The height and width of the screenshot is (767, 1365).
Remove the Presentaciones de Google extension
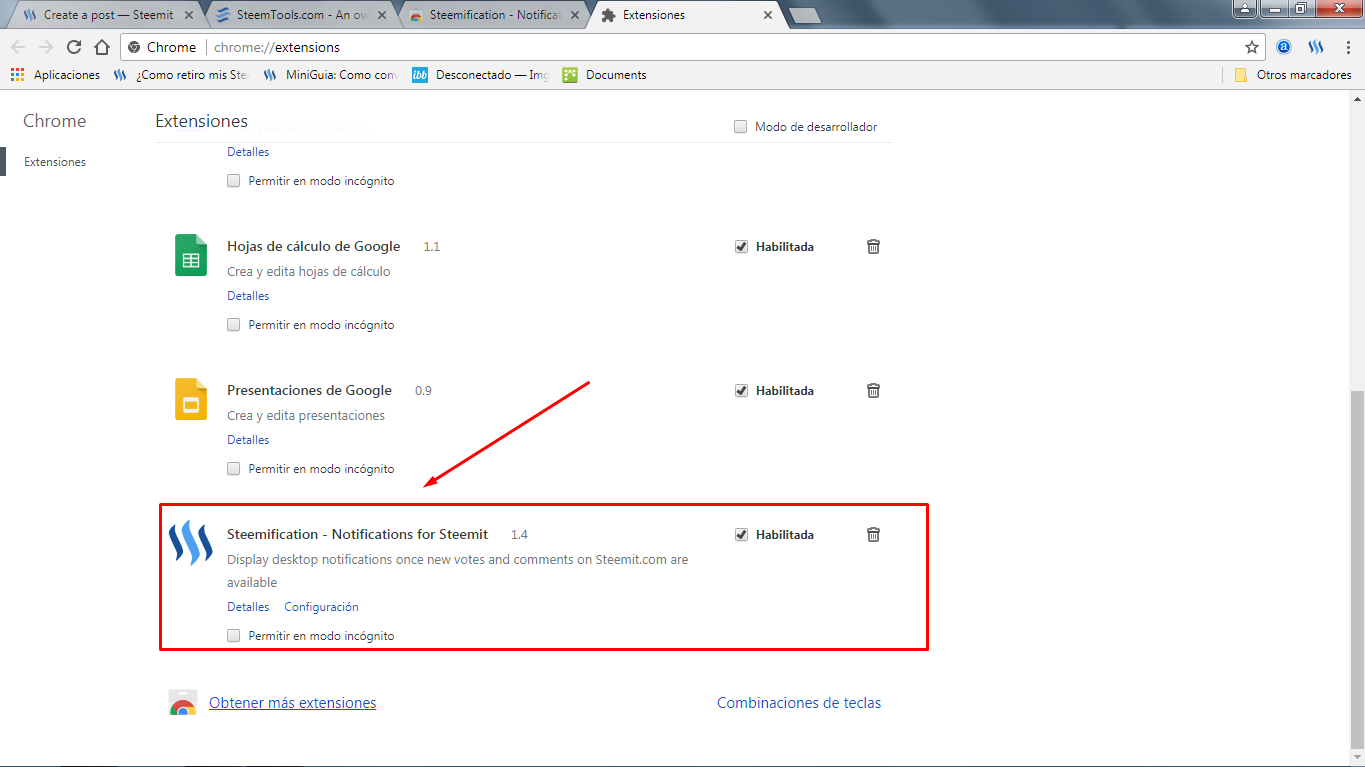873,390
